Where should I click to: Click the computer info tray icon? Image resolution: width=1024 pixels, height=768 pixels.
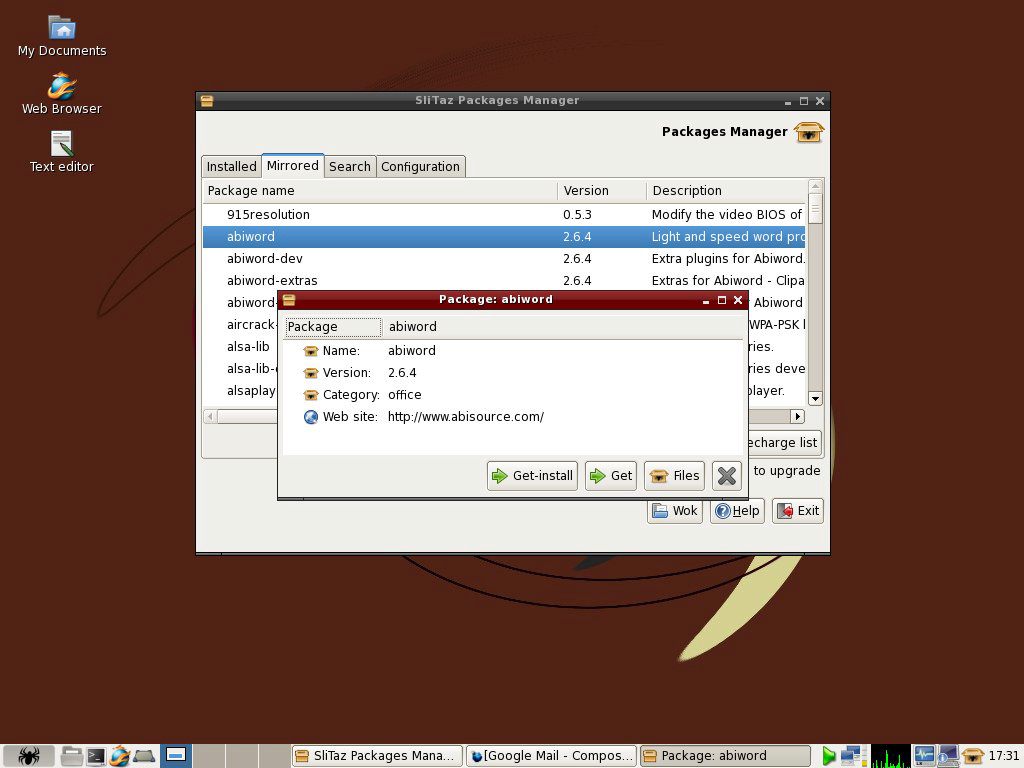pyautogui.click(x=948, y=756)
